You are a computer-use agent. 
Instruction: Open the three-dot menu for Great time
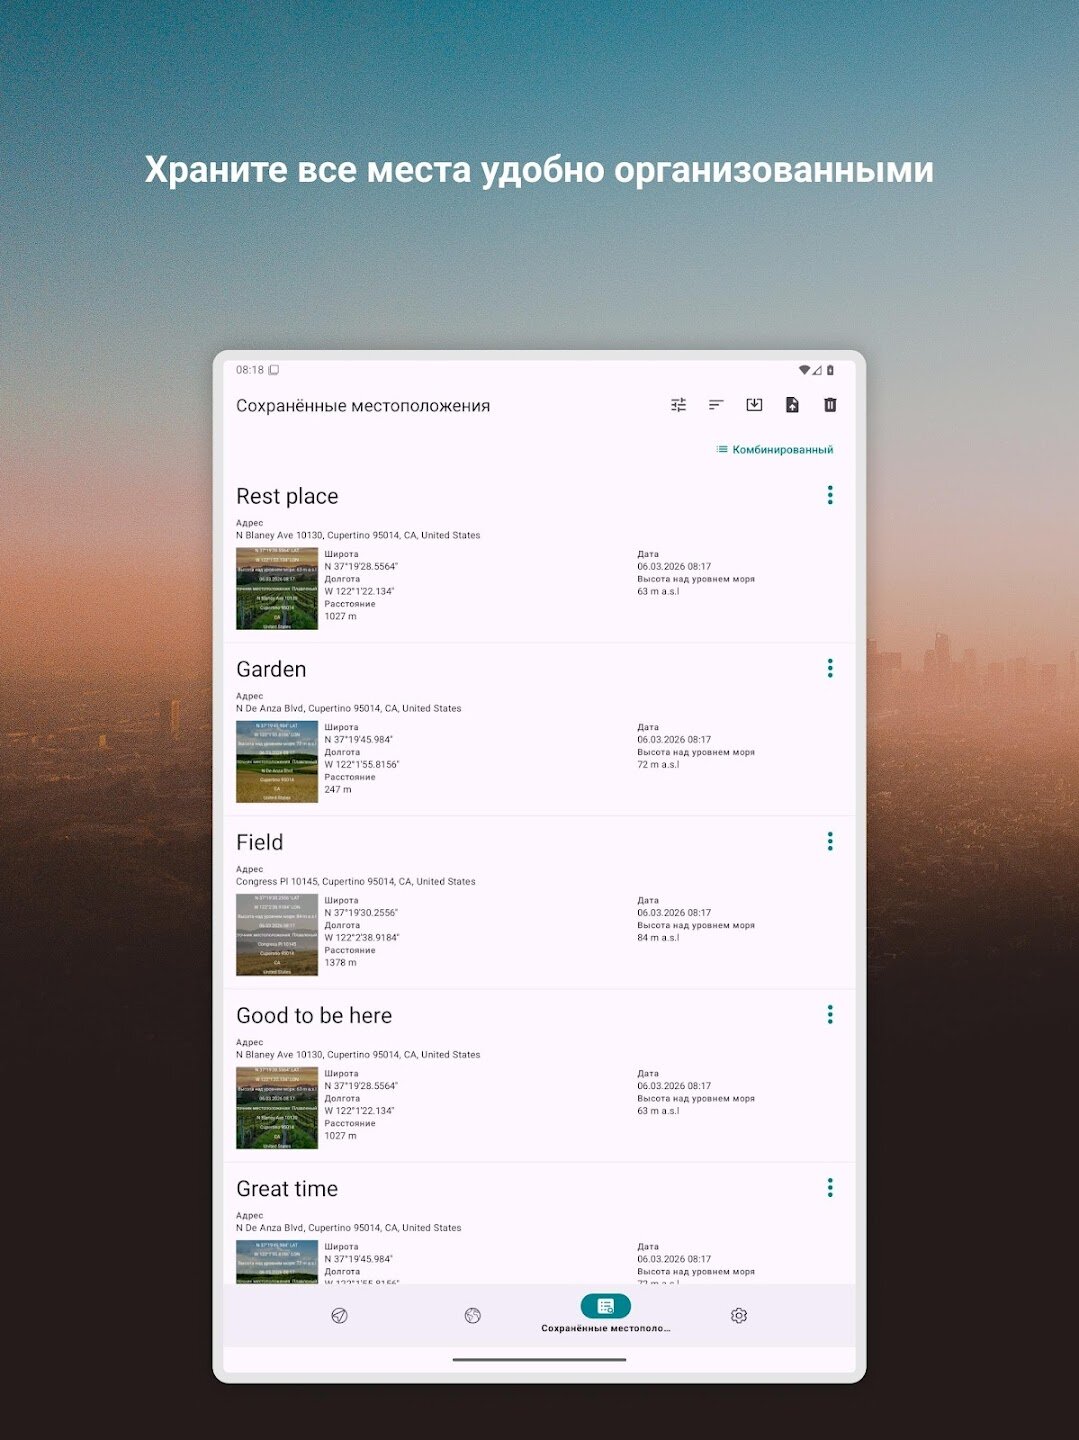click(x=830, y=1187)
